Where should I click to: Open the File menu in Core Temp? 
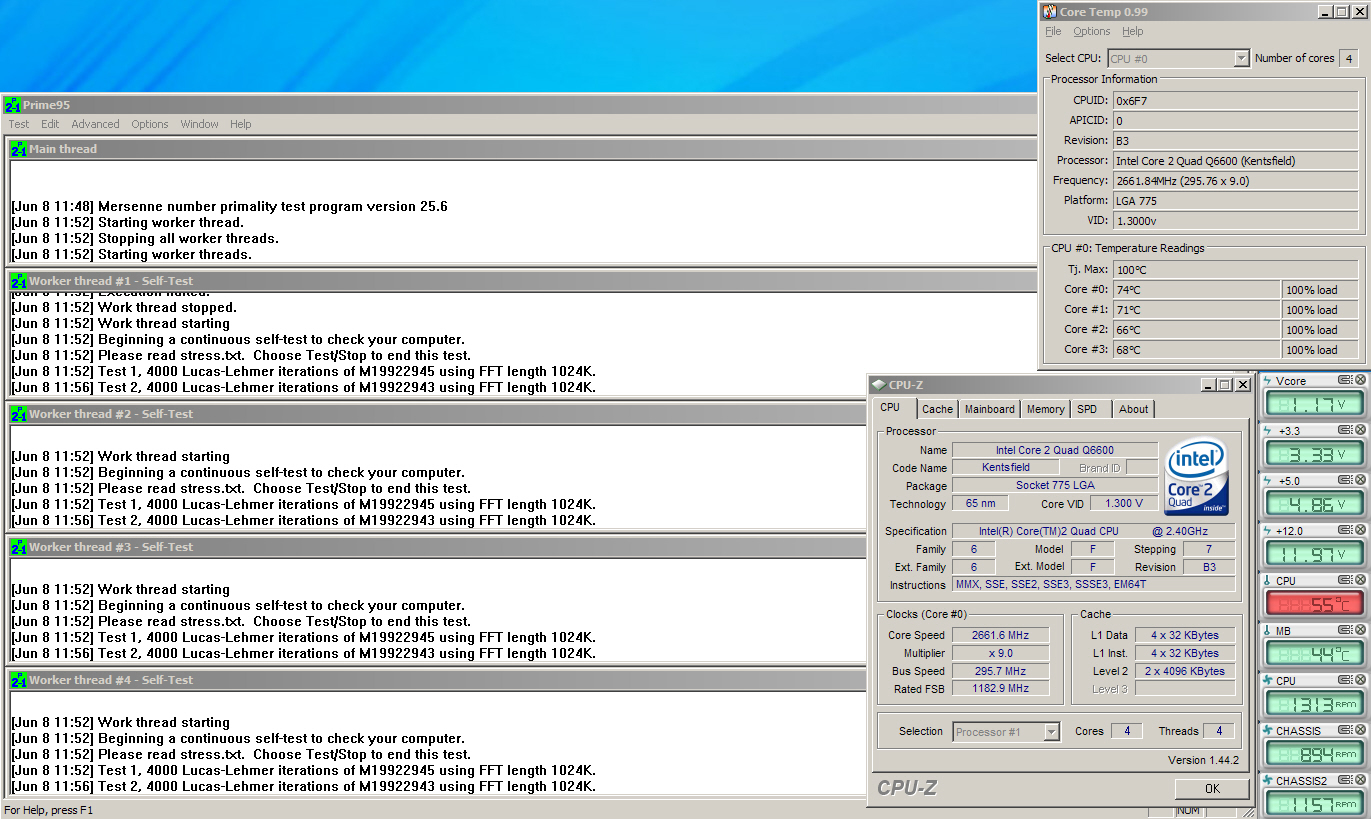tap(1053, 32)
